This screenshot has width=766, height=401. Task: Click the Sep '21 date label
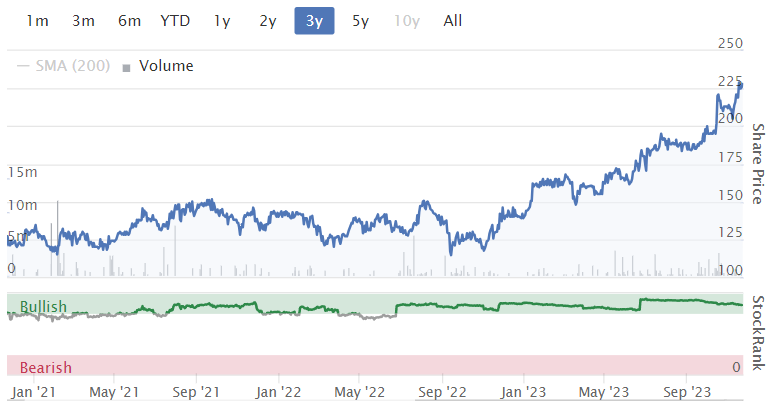coord(196,392)
